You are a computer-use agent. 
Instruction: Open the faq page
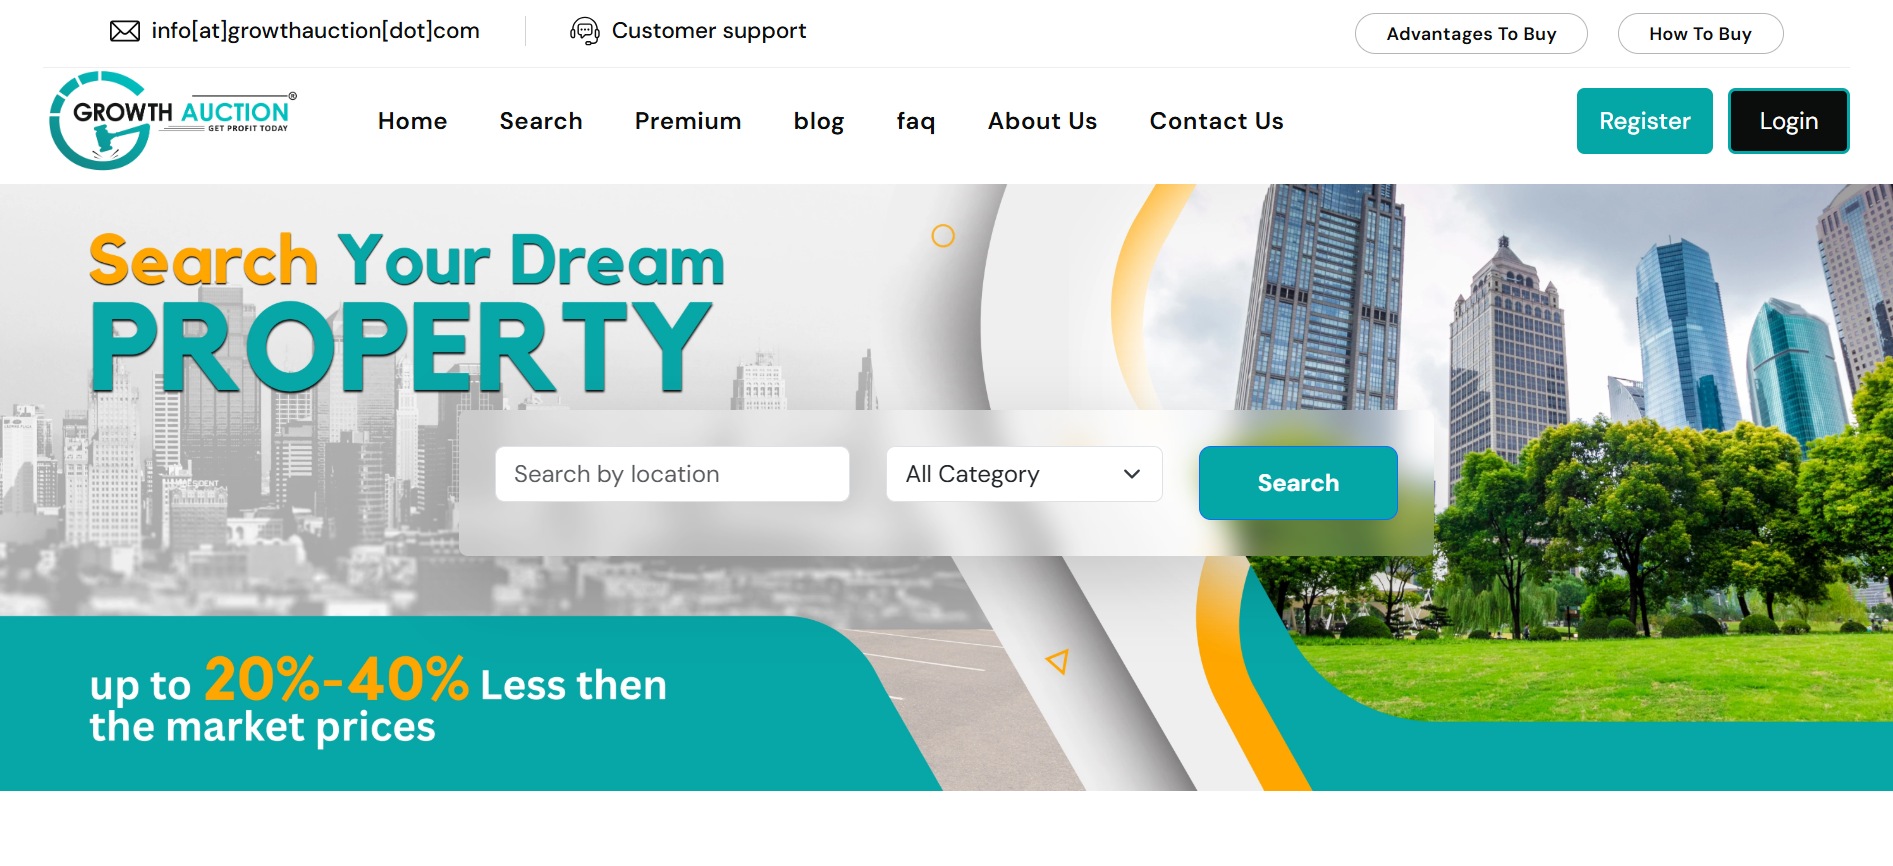pyautogui.click(x=916, y=121)
